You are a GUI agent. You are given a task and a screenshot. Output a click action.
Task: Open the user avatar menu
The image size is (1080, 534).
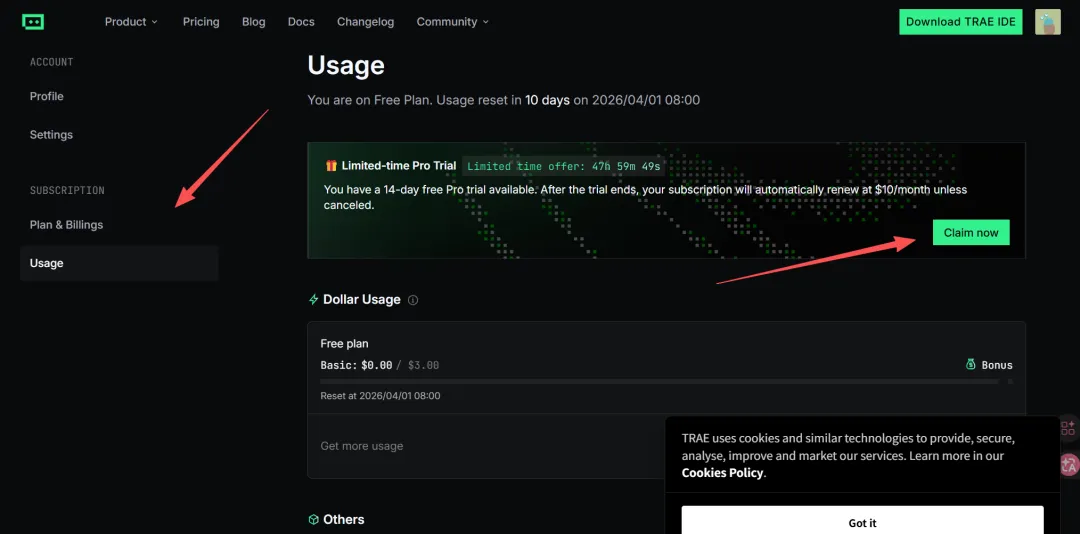pos(1048,22)
